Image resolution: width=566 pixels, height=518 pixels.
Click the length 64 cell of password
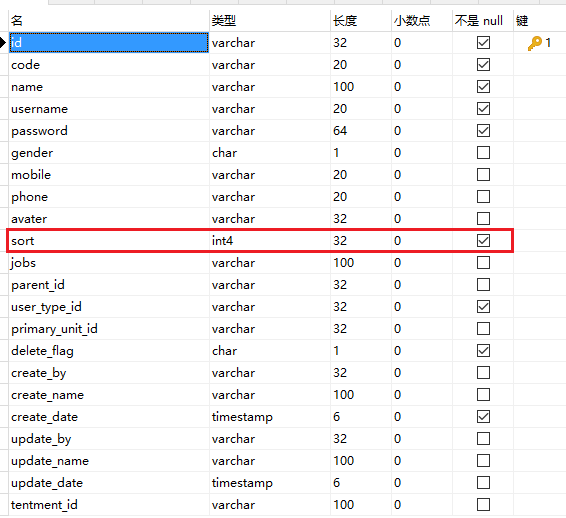(361, 131)
